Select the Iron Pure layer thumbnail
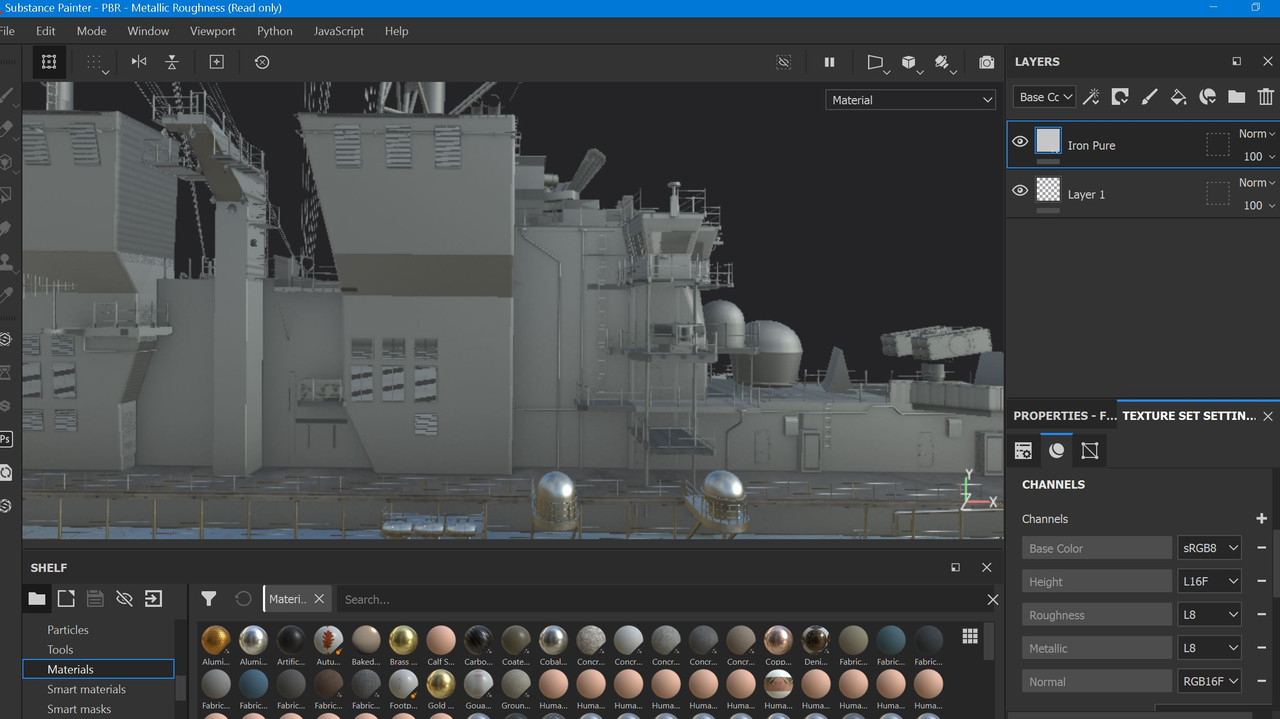 click(1048, 140)
